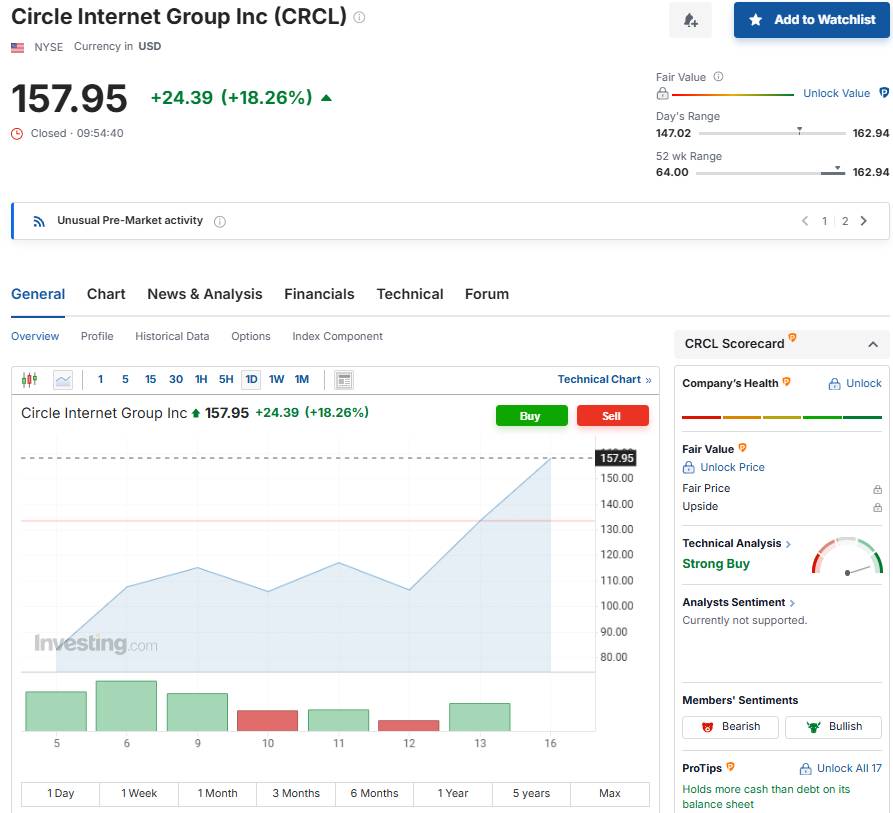Set chart interval to 1M
This screenshot has height=813, width=893.
[x=302, y=379]
